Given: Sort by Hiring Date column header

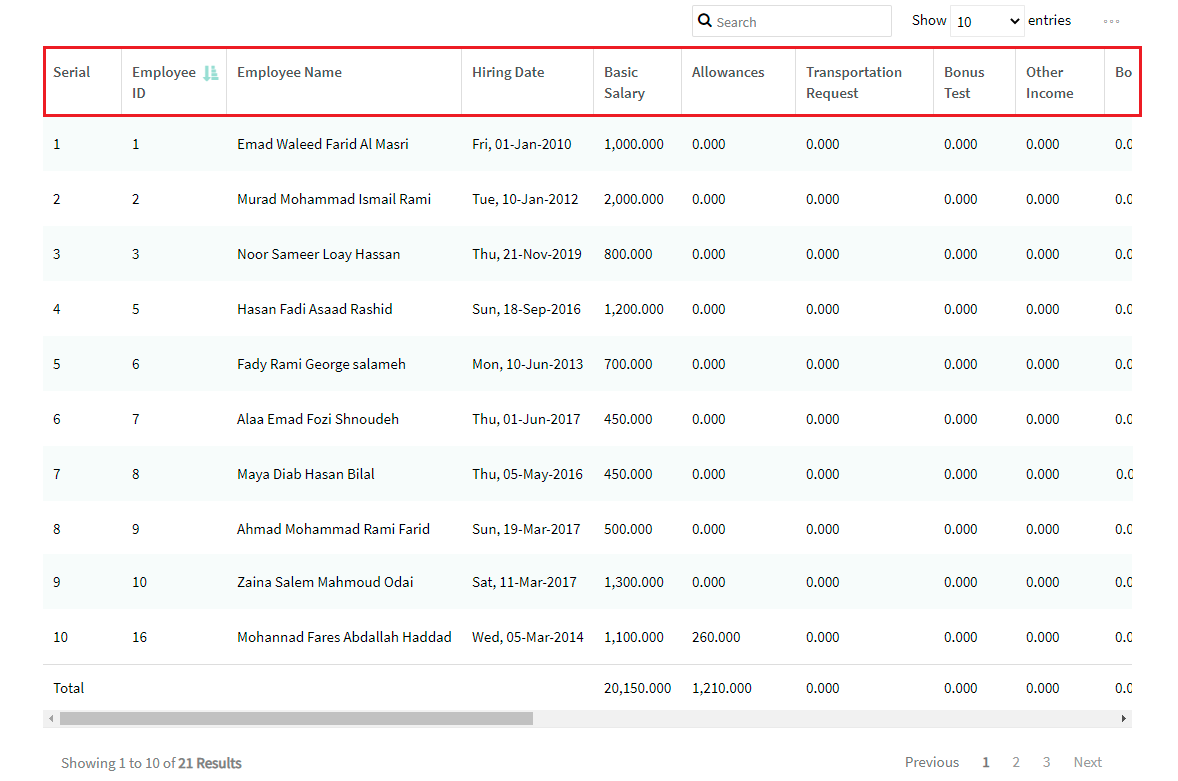Looking at the screenshot, I should pyautogui.click(x=508, y=72).
